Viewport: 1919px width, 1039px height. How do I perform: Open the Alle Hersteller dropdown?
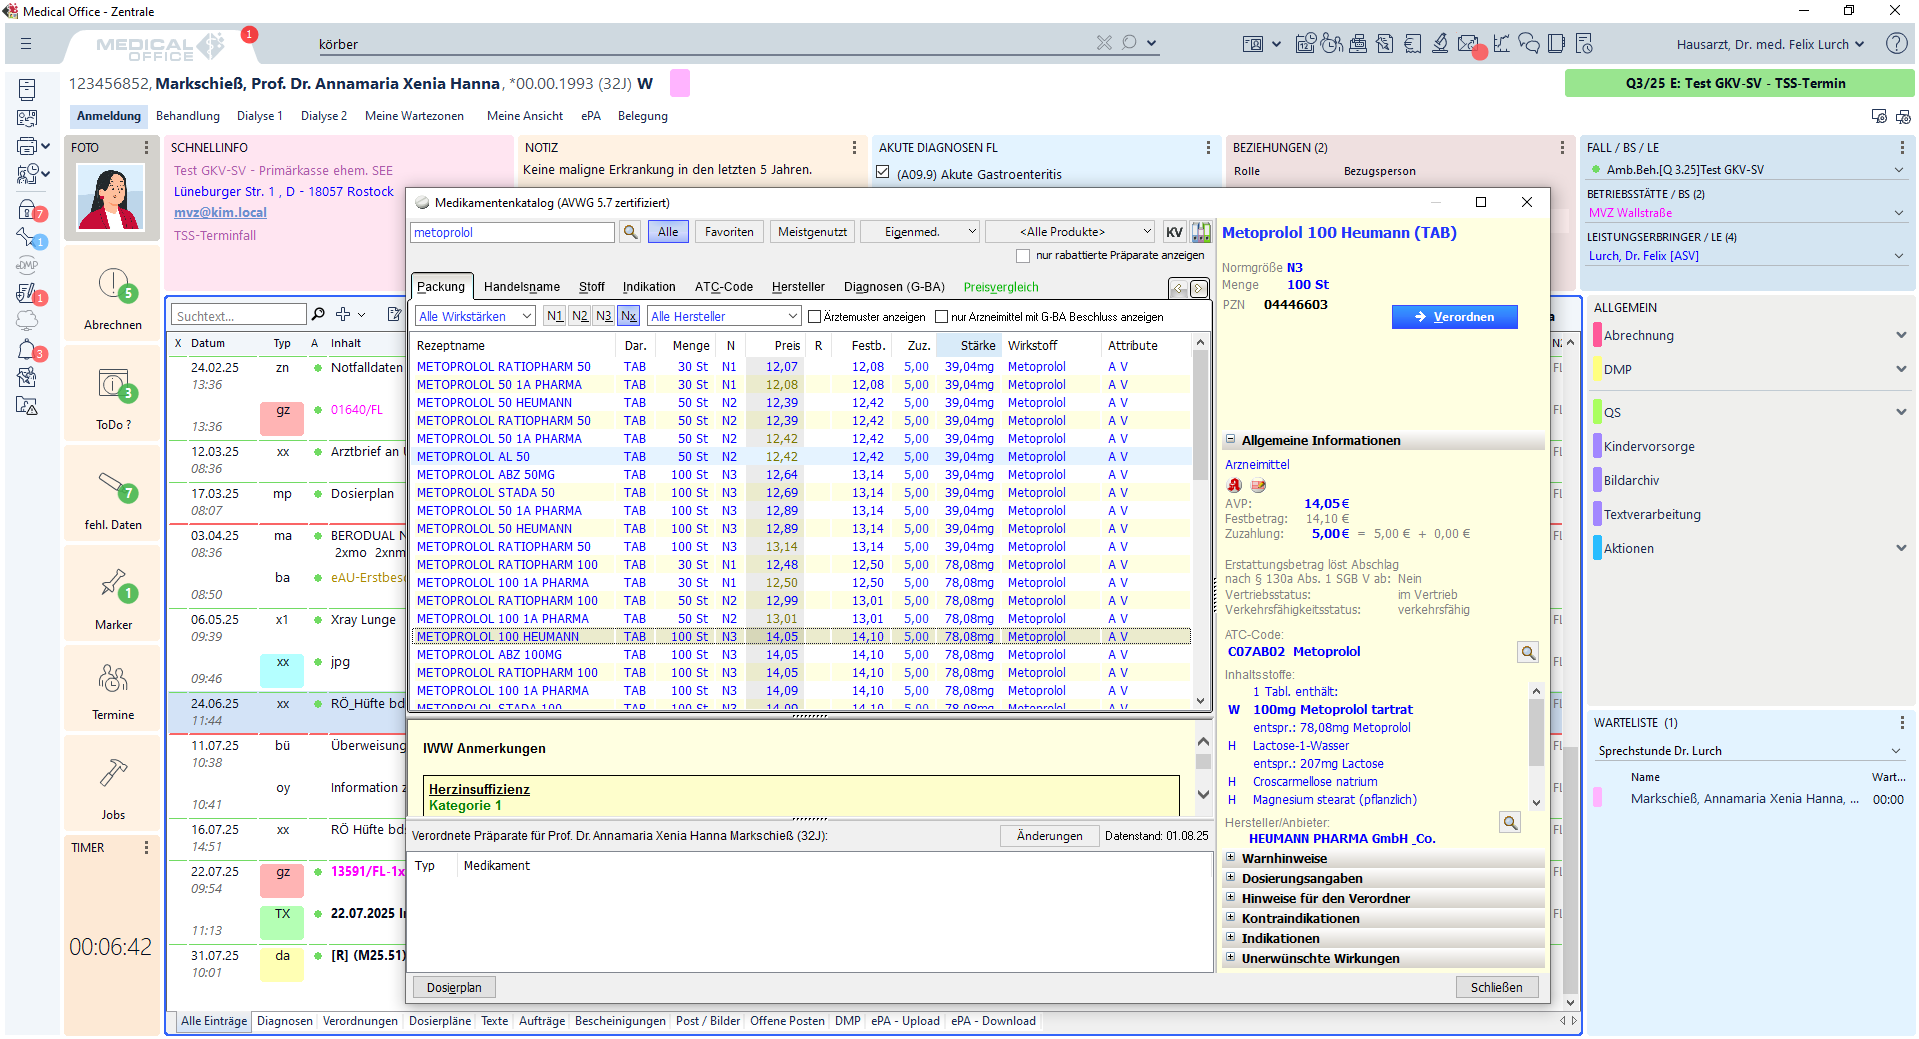723,317
